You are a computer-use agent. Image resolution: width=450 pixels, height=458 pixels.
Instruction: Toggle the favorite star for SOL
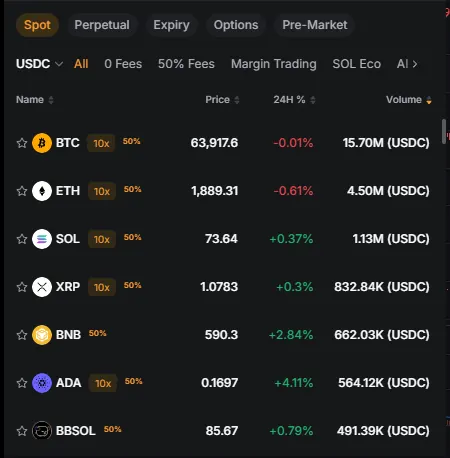coord(22,239)
